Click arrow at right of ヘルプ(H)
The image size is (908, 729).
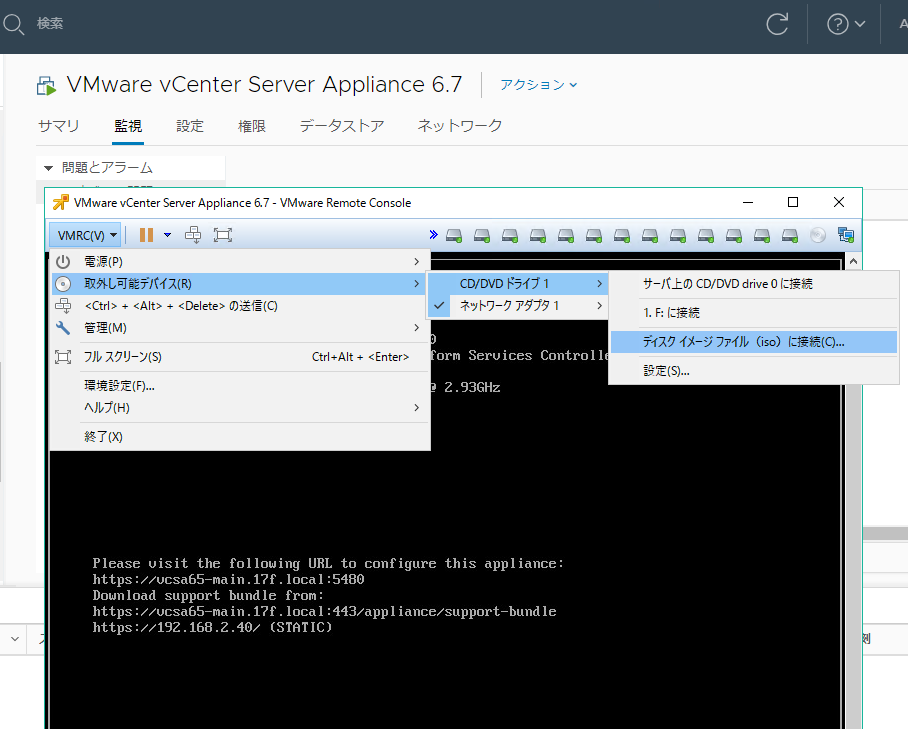click(x=416, y=408)
